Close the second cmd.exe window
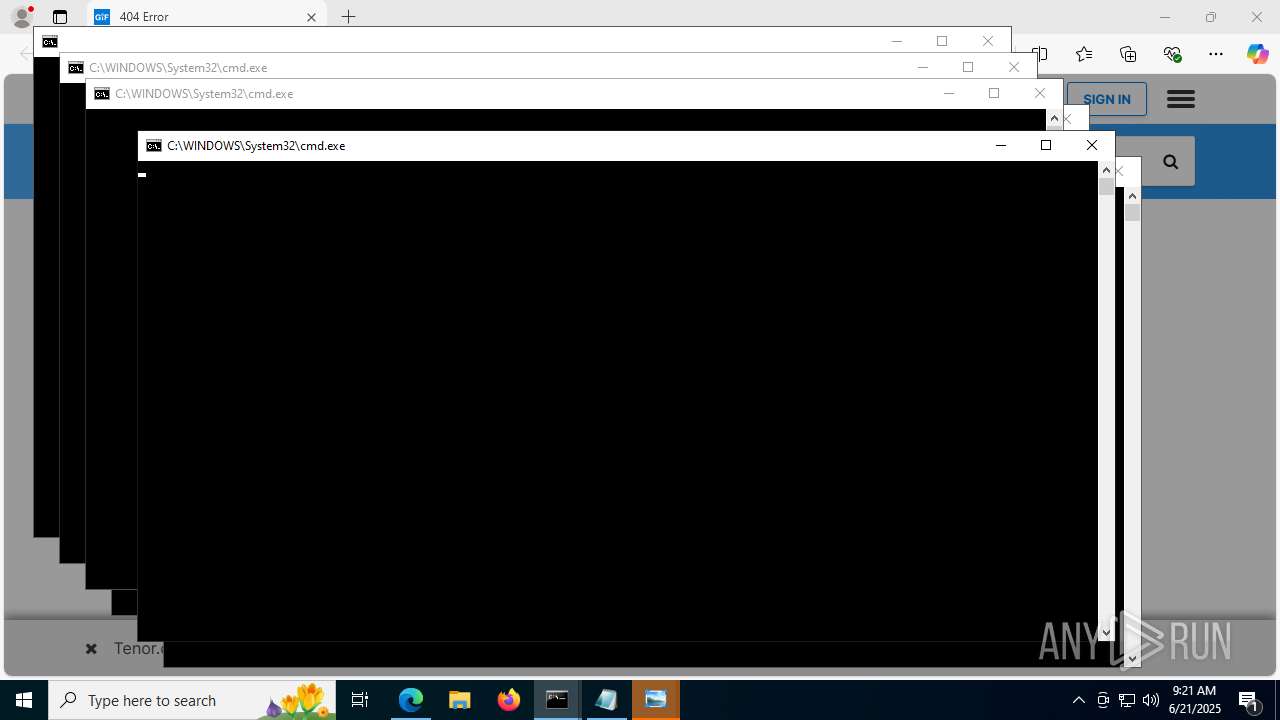 pos(1014,68)
